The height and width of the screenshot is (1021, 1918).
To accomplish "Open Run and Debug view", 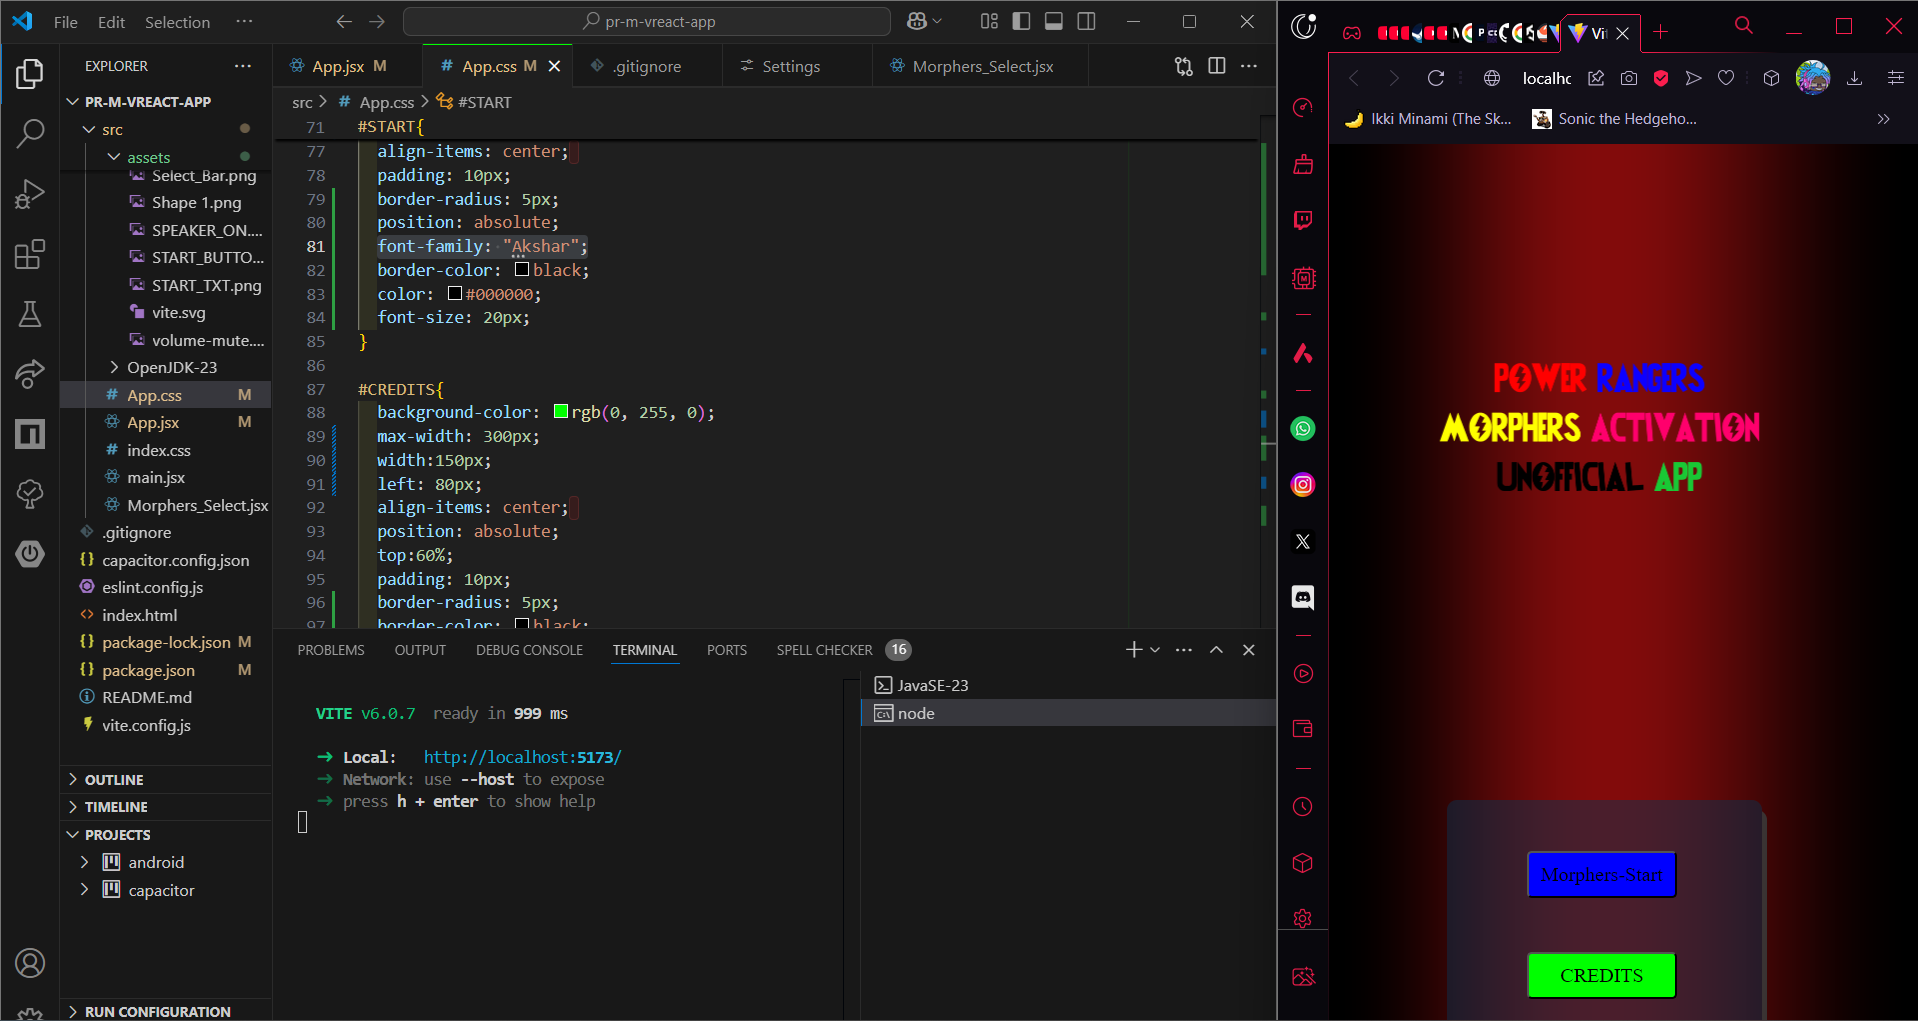I will [30, 194].
